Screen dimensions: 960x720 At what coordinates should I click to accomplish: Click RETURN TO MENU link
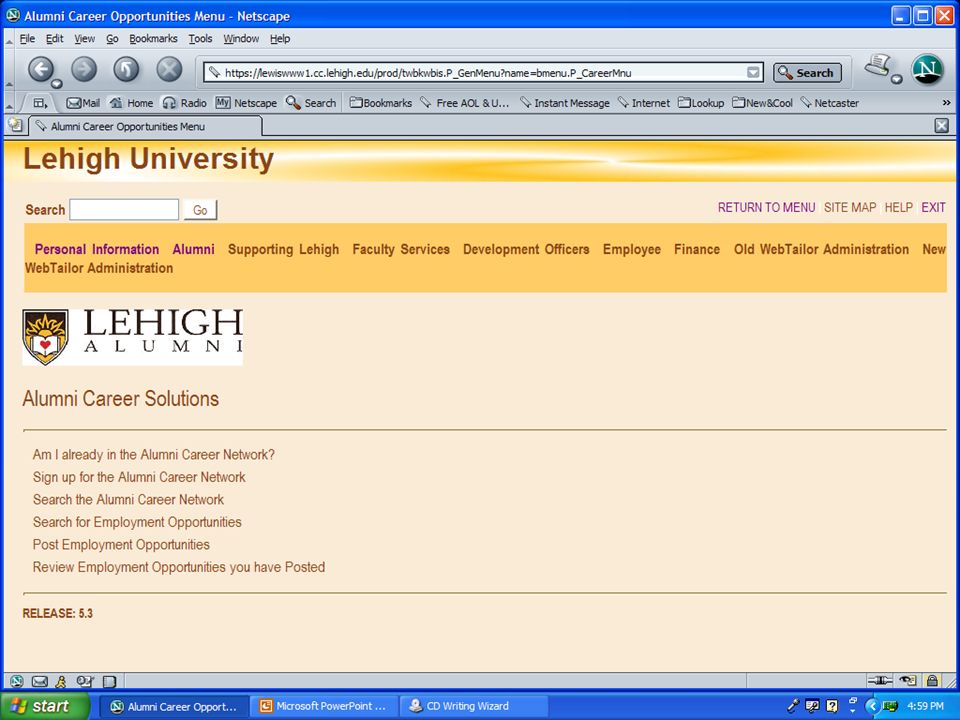[x=767, y=208]
